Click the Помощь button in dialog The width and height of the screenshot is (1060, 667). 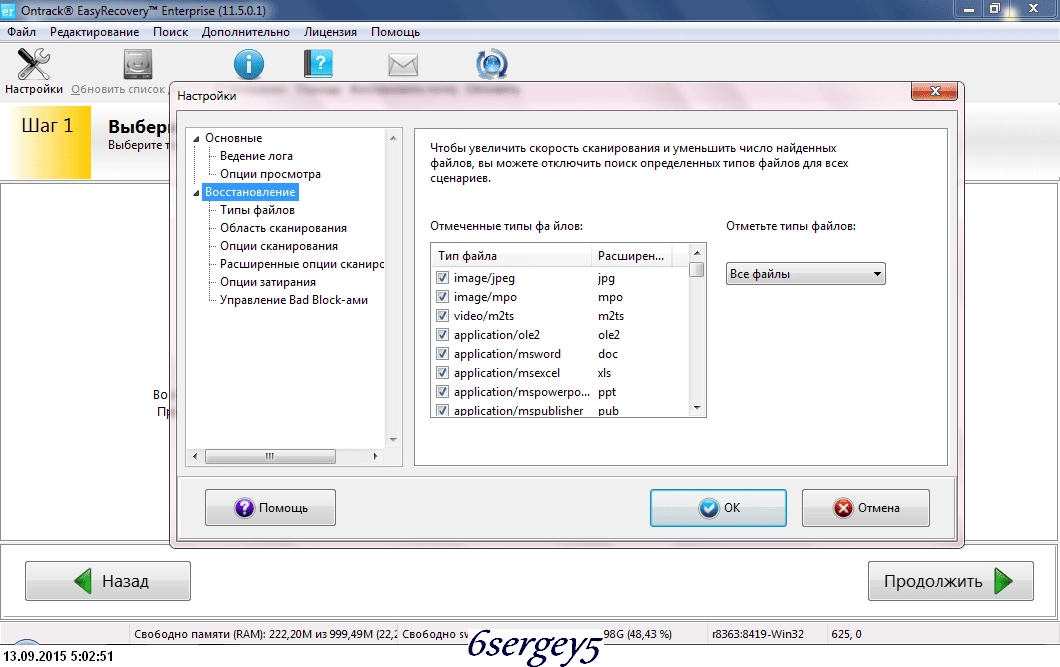[x=270, y=508]
